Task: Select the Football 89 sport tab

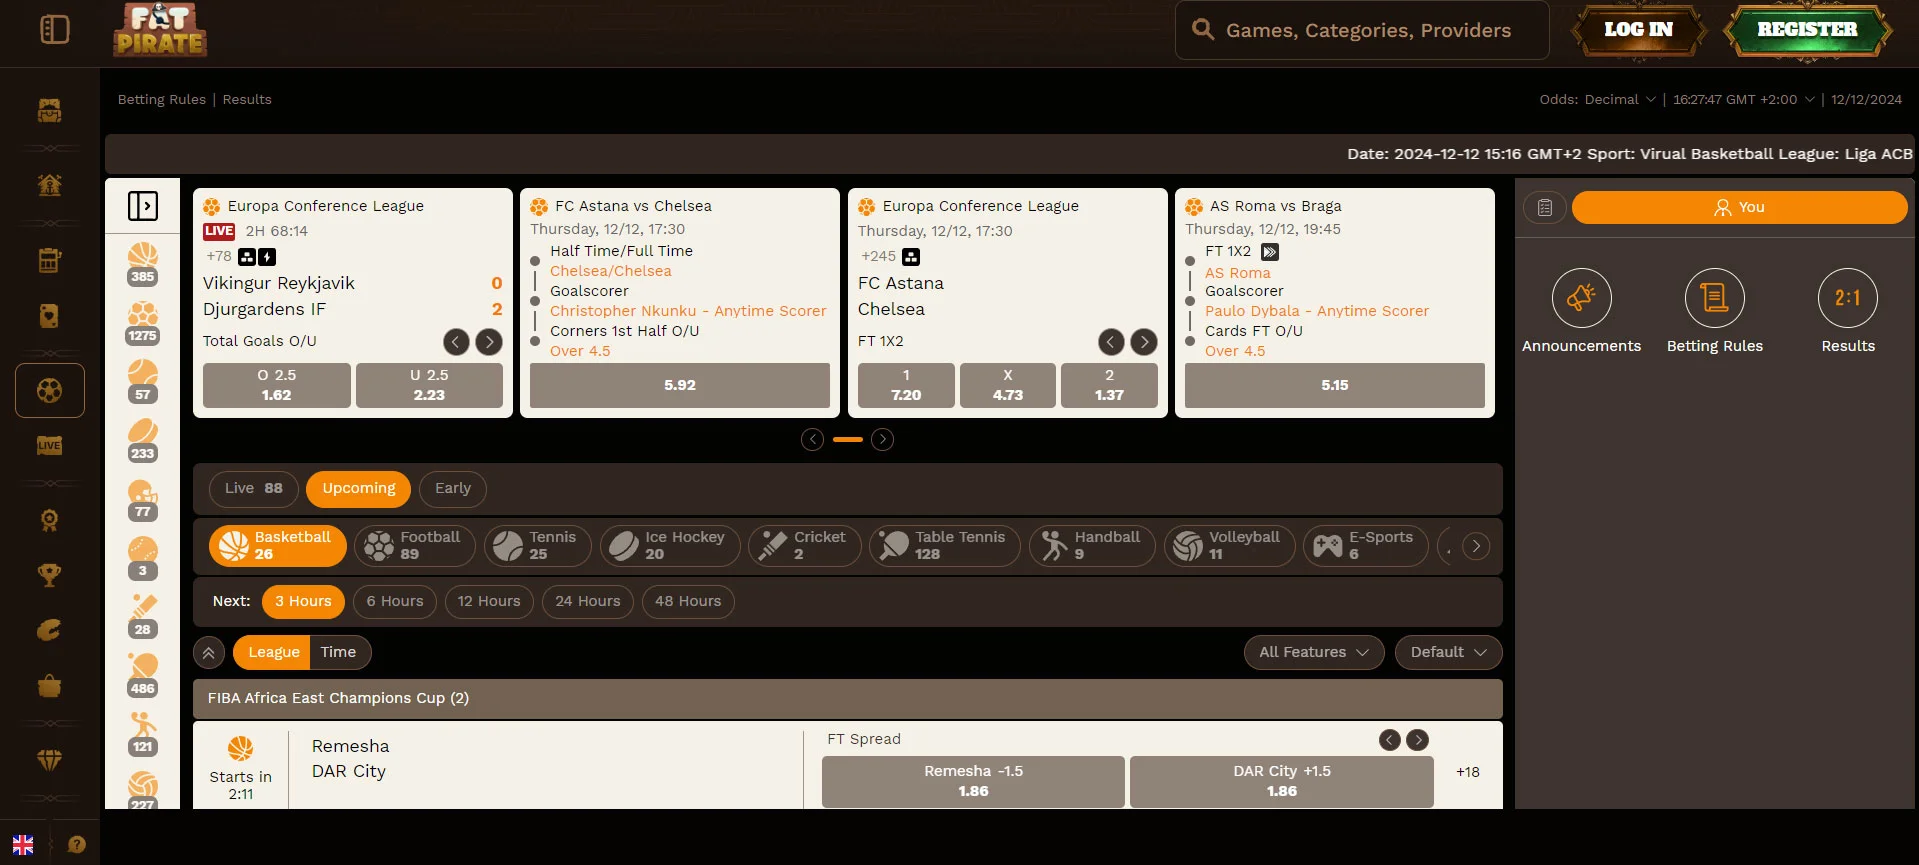Action: (415, 546)
